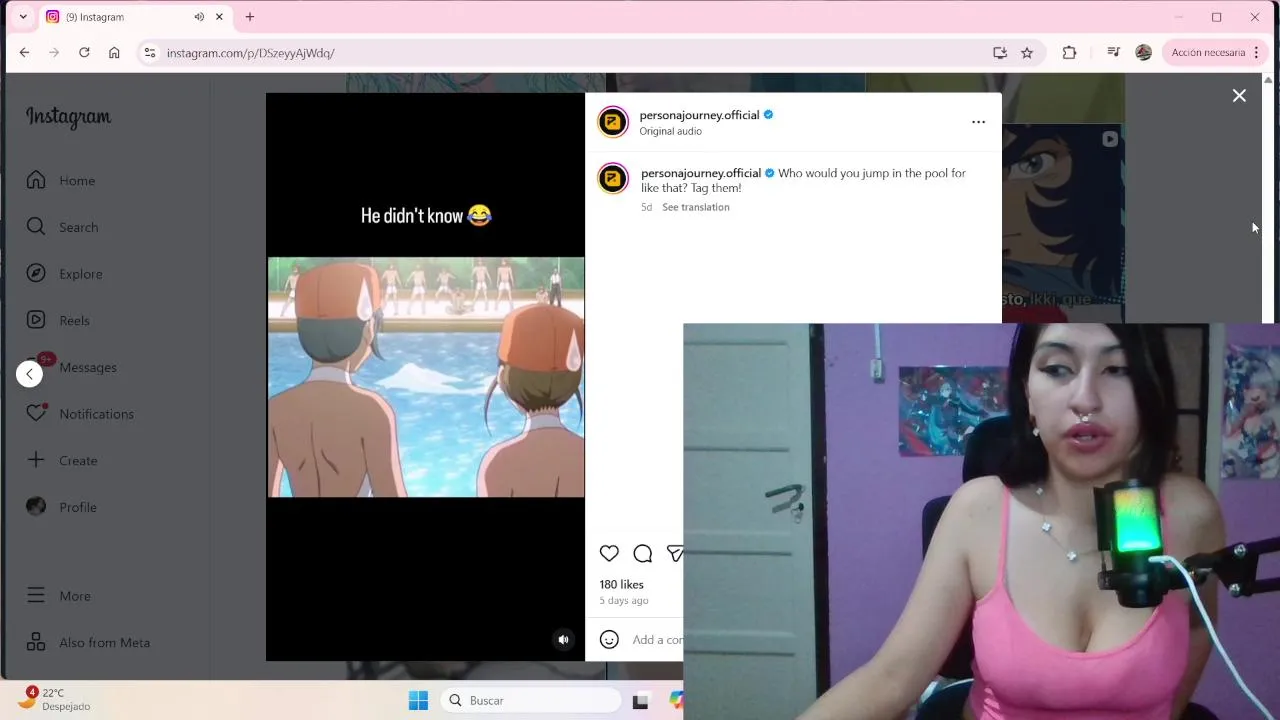The width and height of the screenshot is (1280, 720).
Task: Go back in browser
Action: (24, 53)
